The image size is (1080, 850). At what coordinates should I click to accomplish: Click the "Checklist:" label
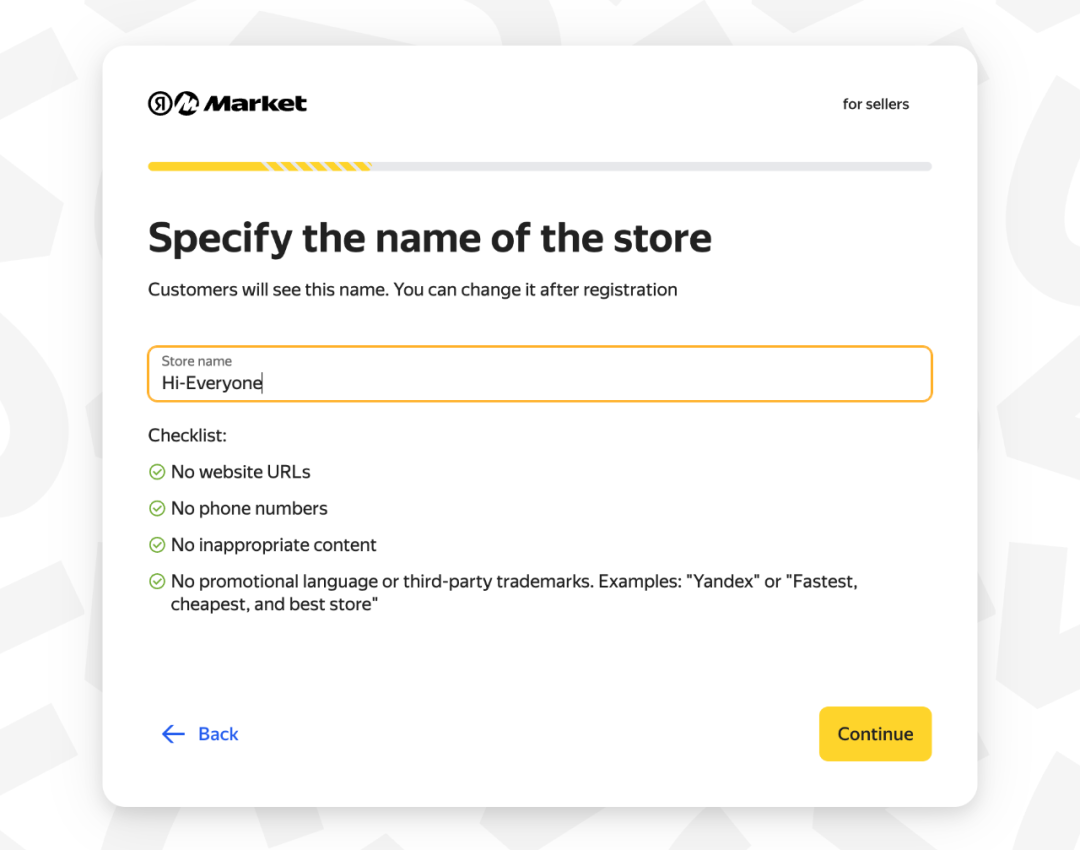[188, 436]
